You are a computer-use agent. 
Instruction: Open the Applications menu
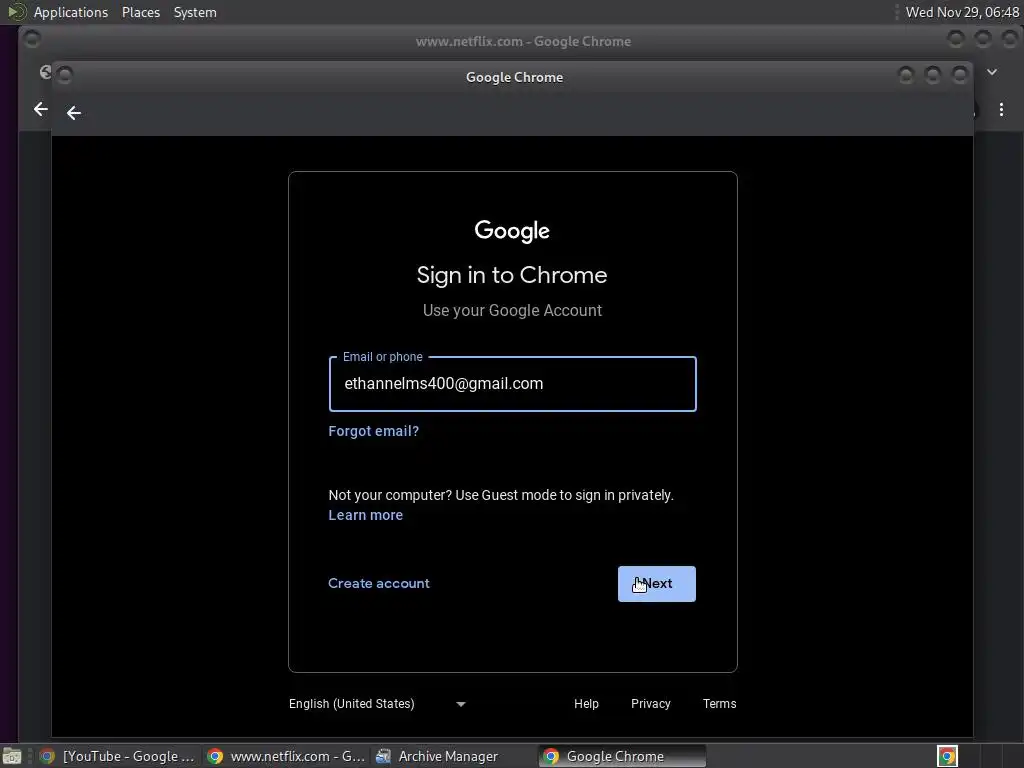click(71, 12)
